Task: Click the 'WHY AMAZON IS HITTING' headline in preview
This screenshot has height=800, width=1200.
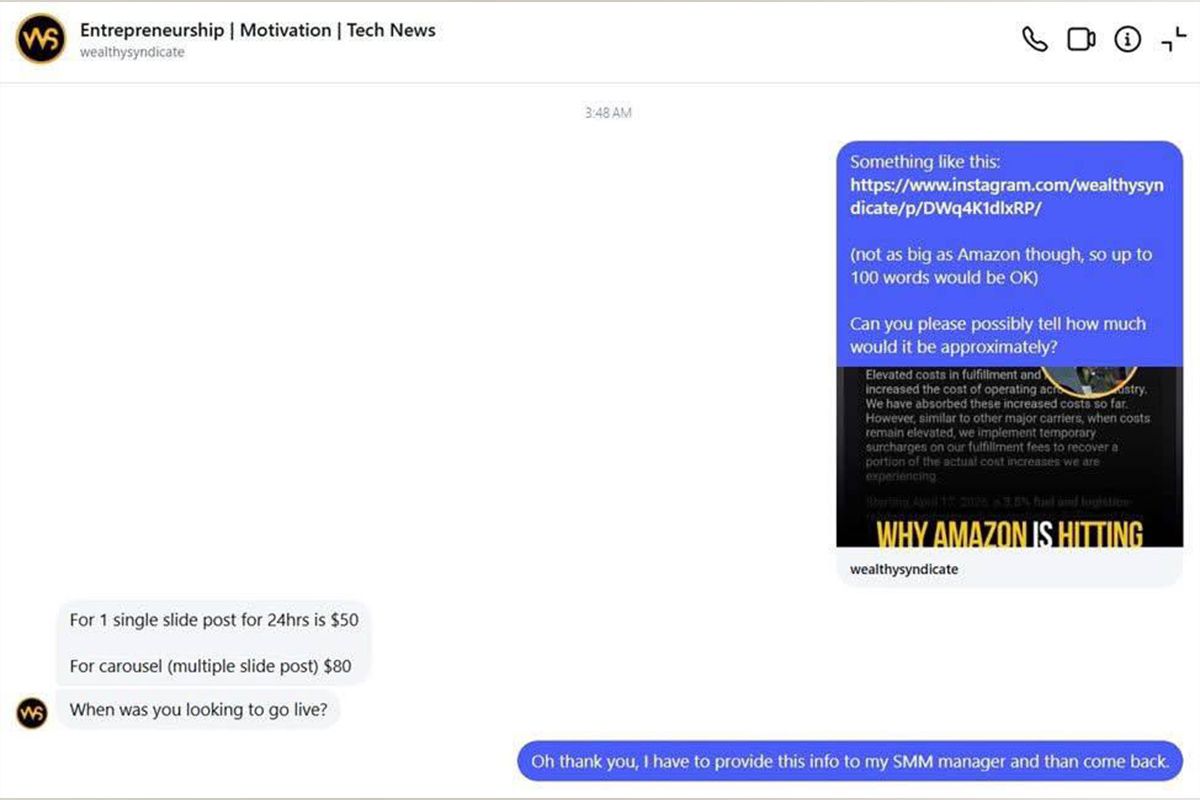Action: click(x=1009, y=533)
